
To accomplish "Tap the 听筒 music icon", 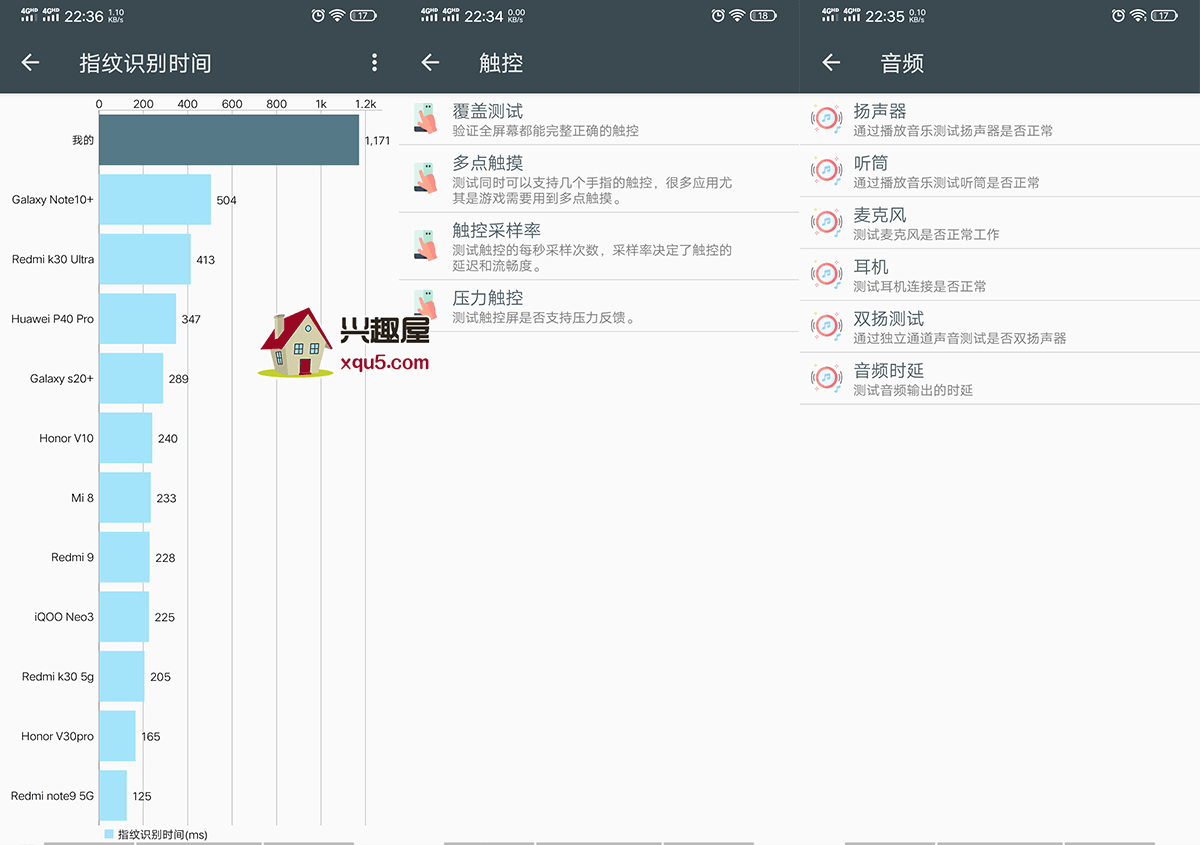I will point(826,171).
